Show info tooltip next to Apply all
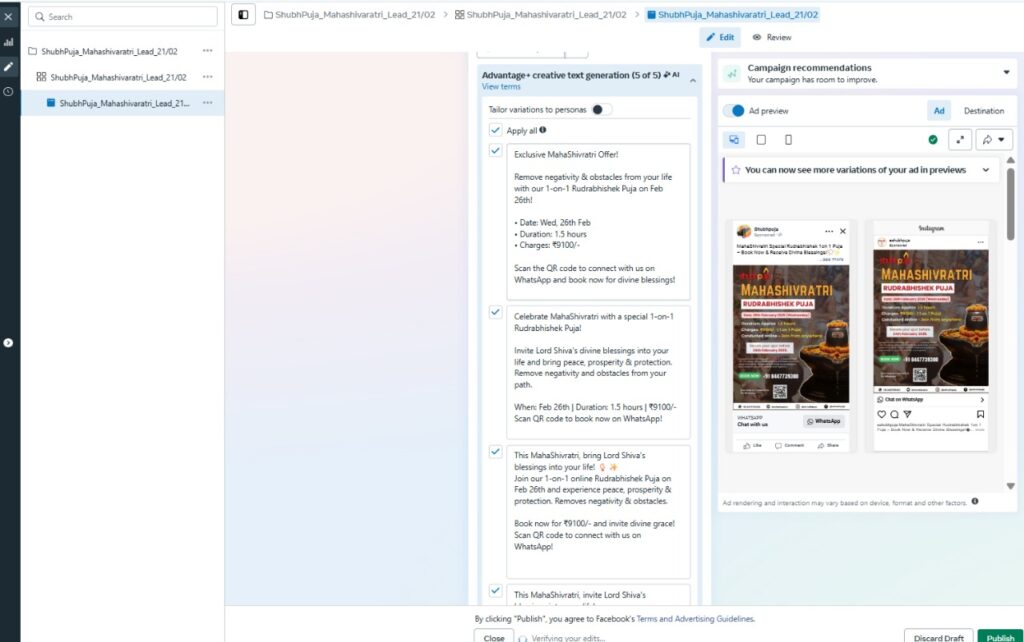1024x642 pixels. [543, 129]
